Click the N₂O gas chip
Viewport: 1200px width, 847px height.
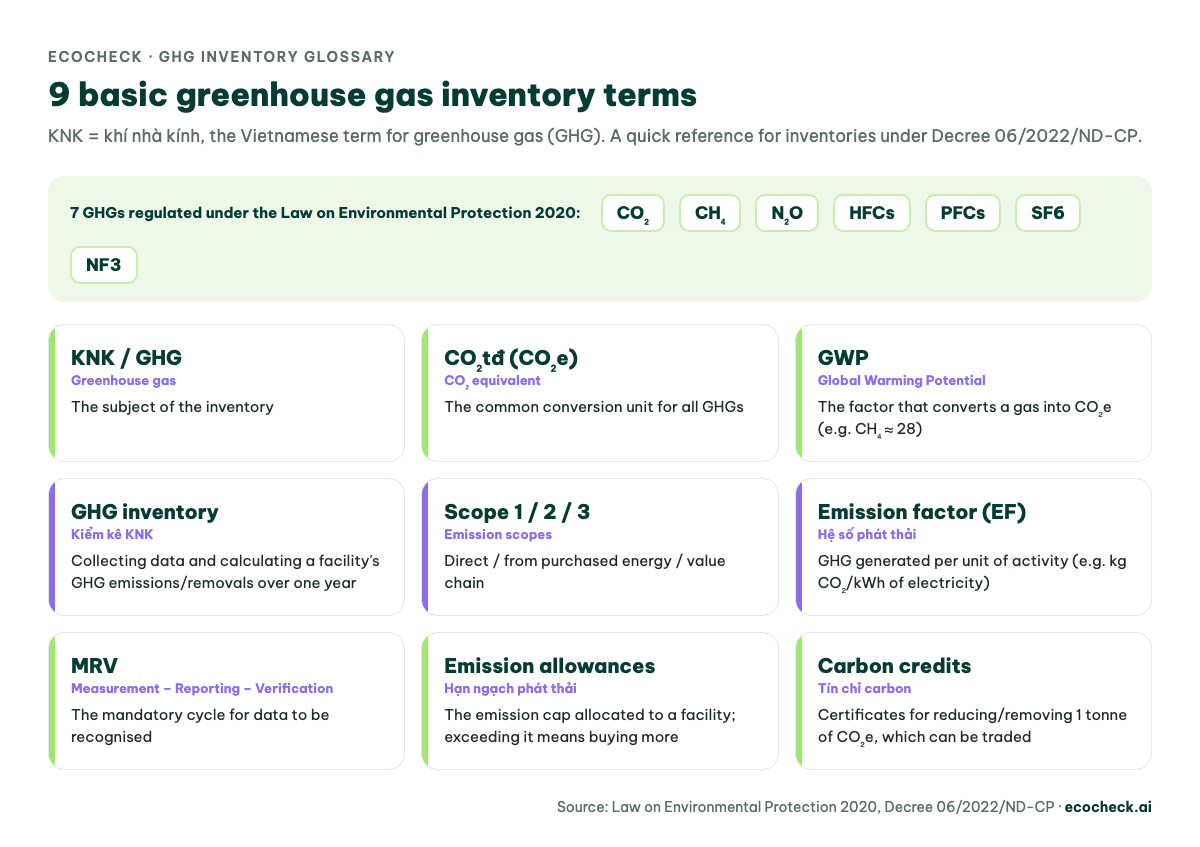(787, 213)
